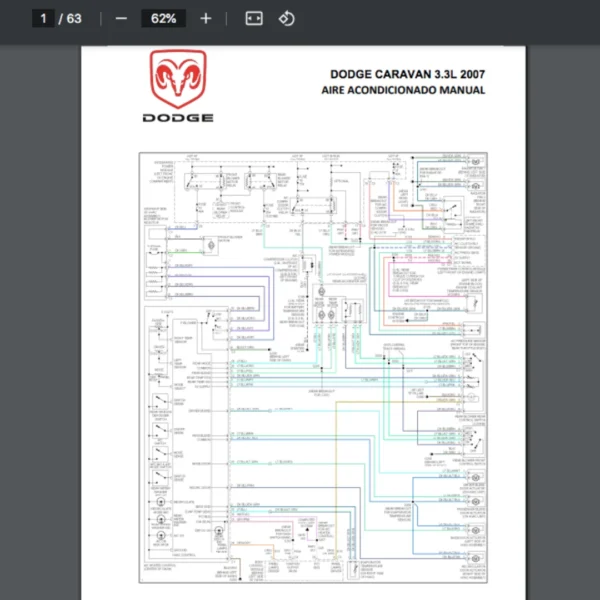
Task: Rotate the document counterclockwise
Action: point(287,18)
